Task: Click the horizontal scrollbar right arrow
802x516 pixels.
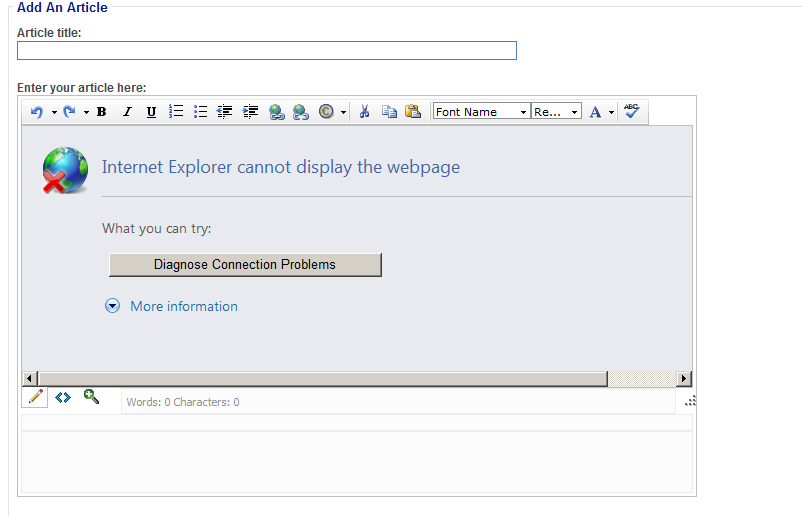Action: coord(684,378)
